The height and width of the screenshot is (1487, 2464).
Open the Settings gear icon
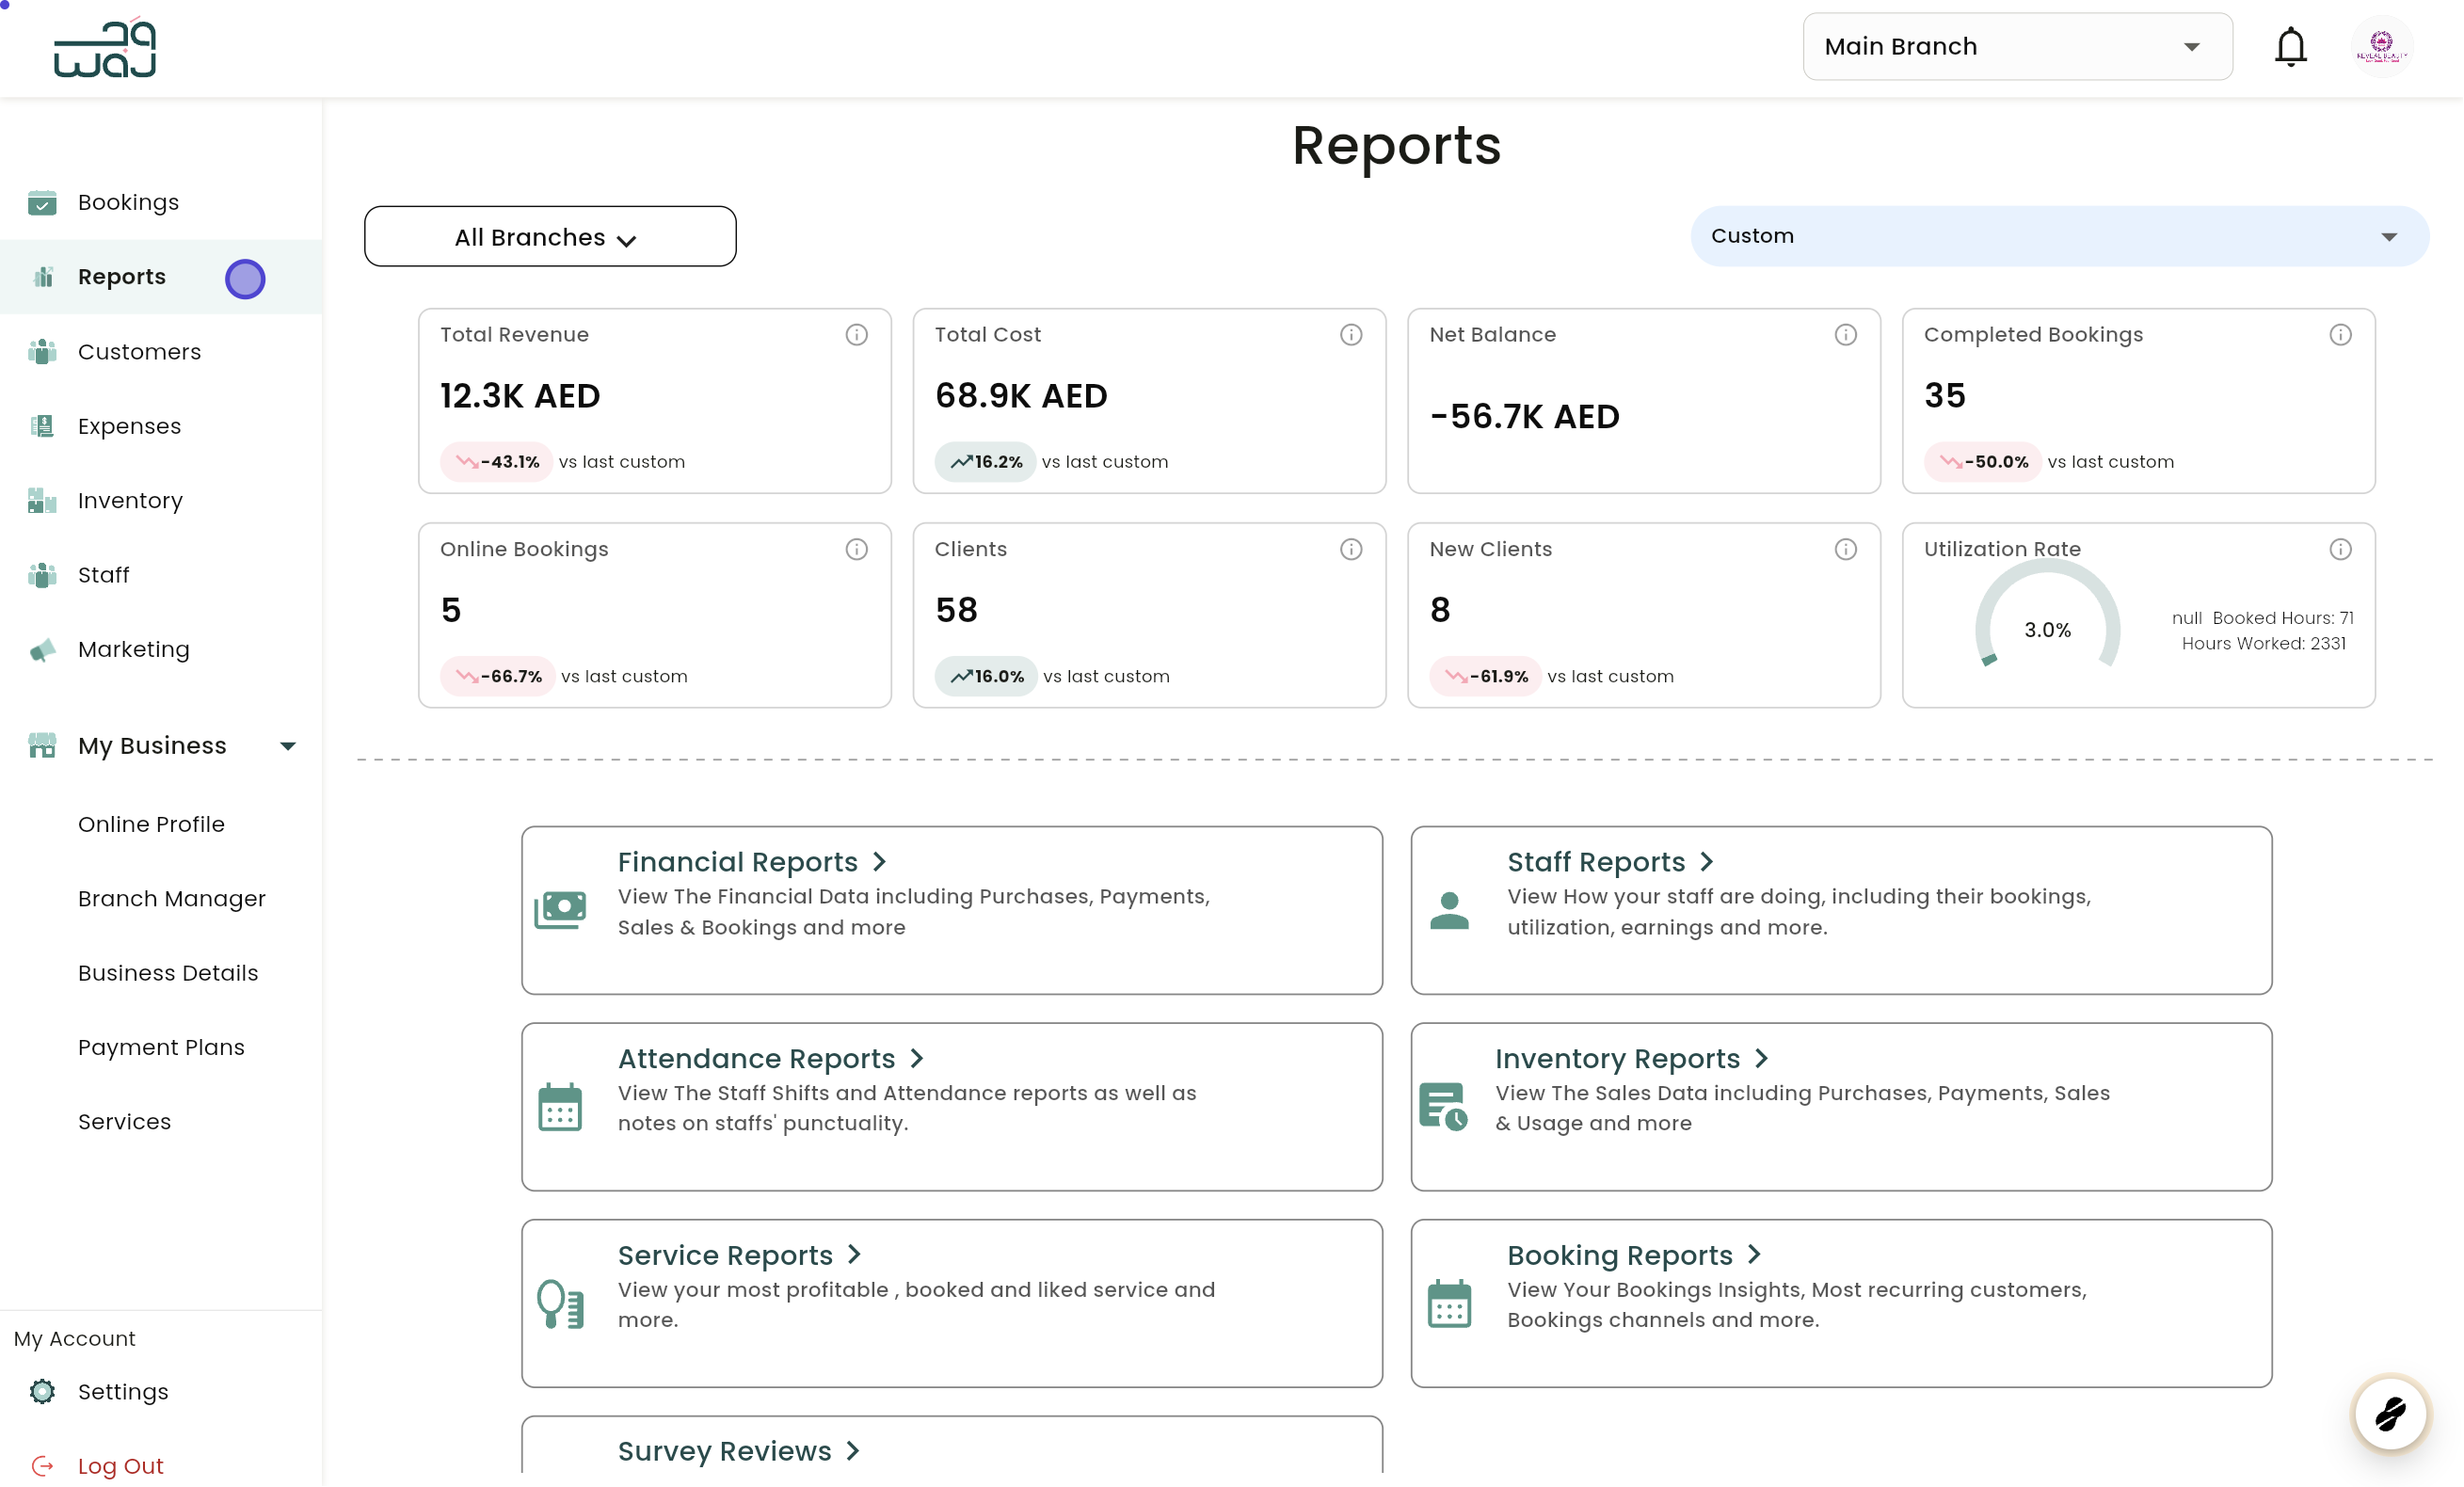(42, 1391)
